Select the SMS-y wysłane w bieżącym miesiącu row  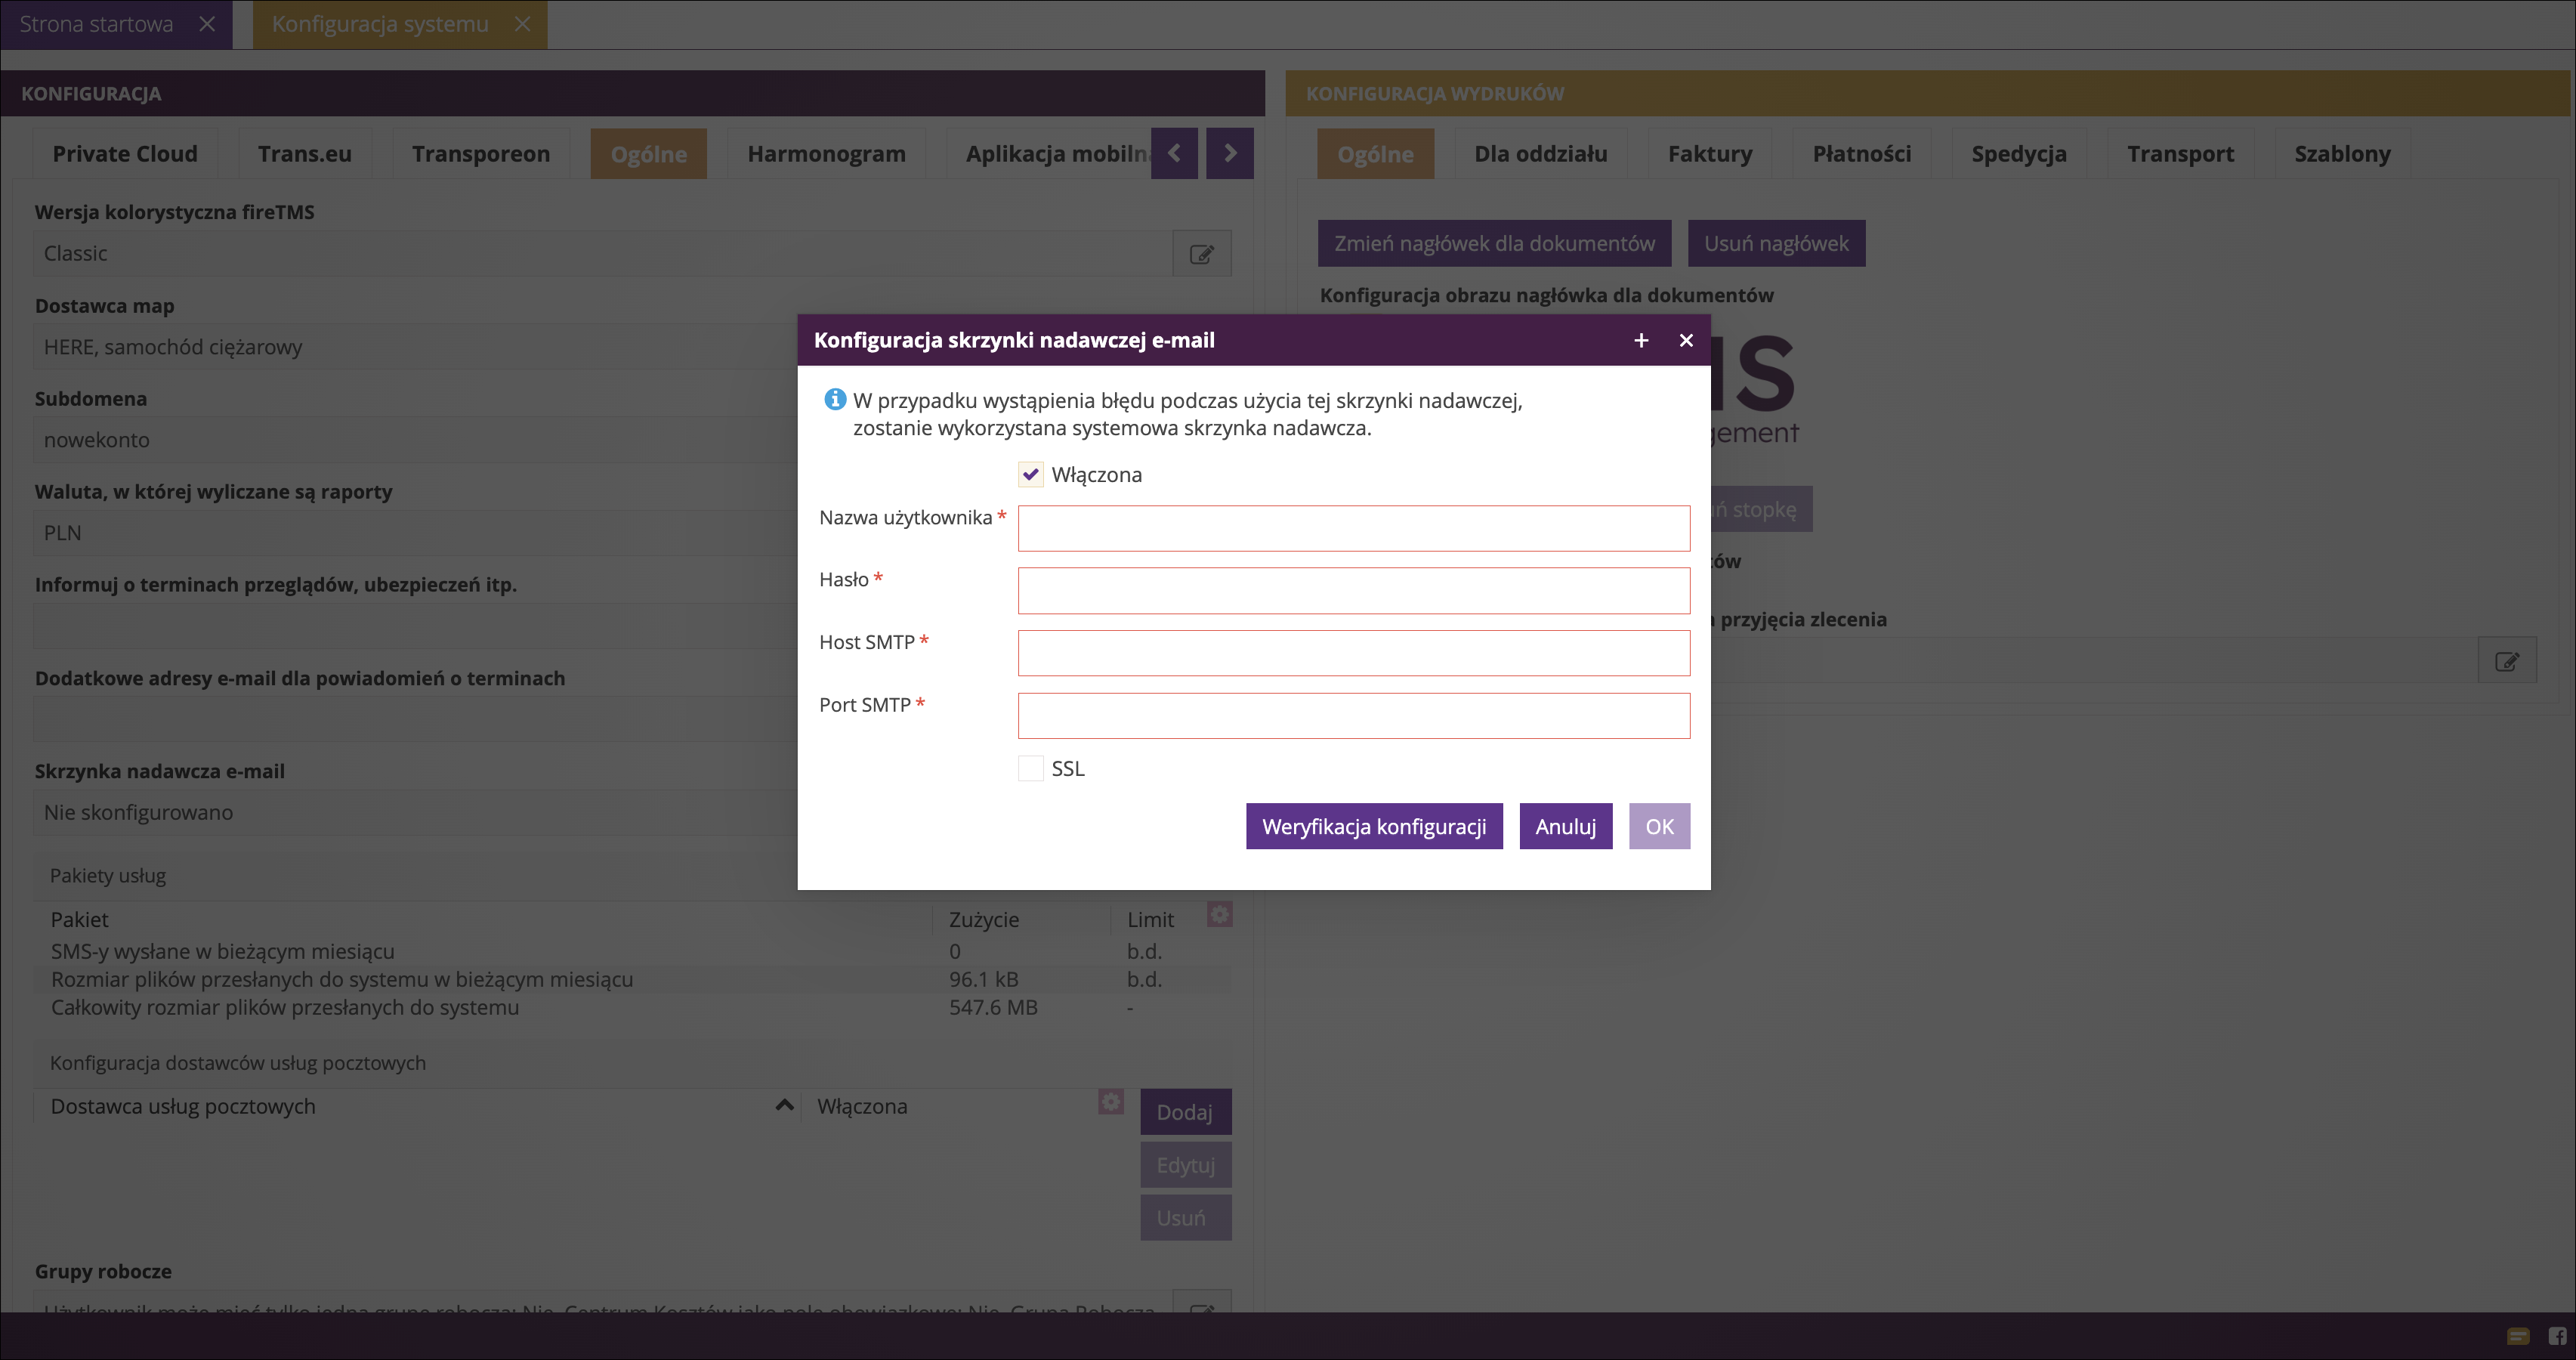634,951
